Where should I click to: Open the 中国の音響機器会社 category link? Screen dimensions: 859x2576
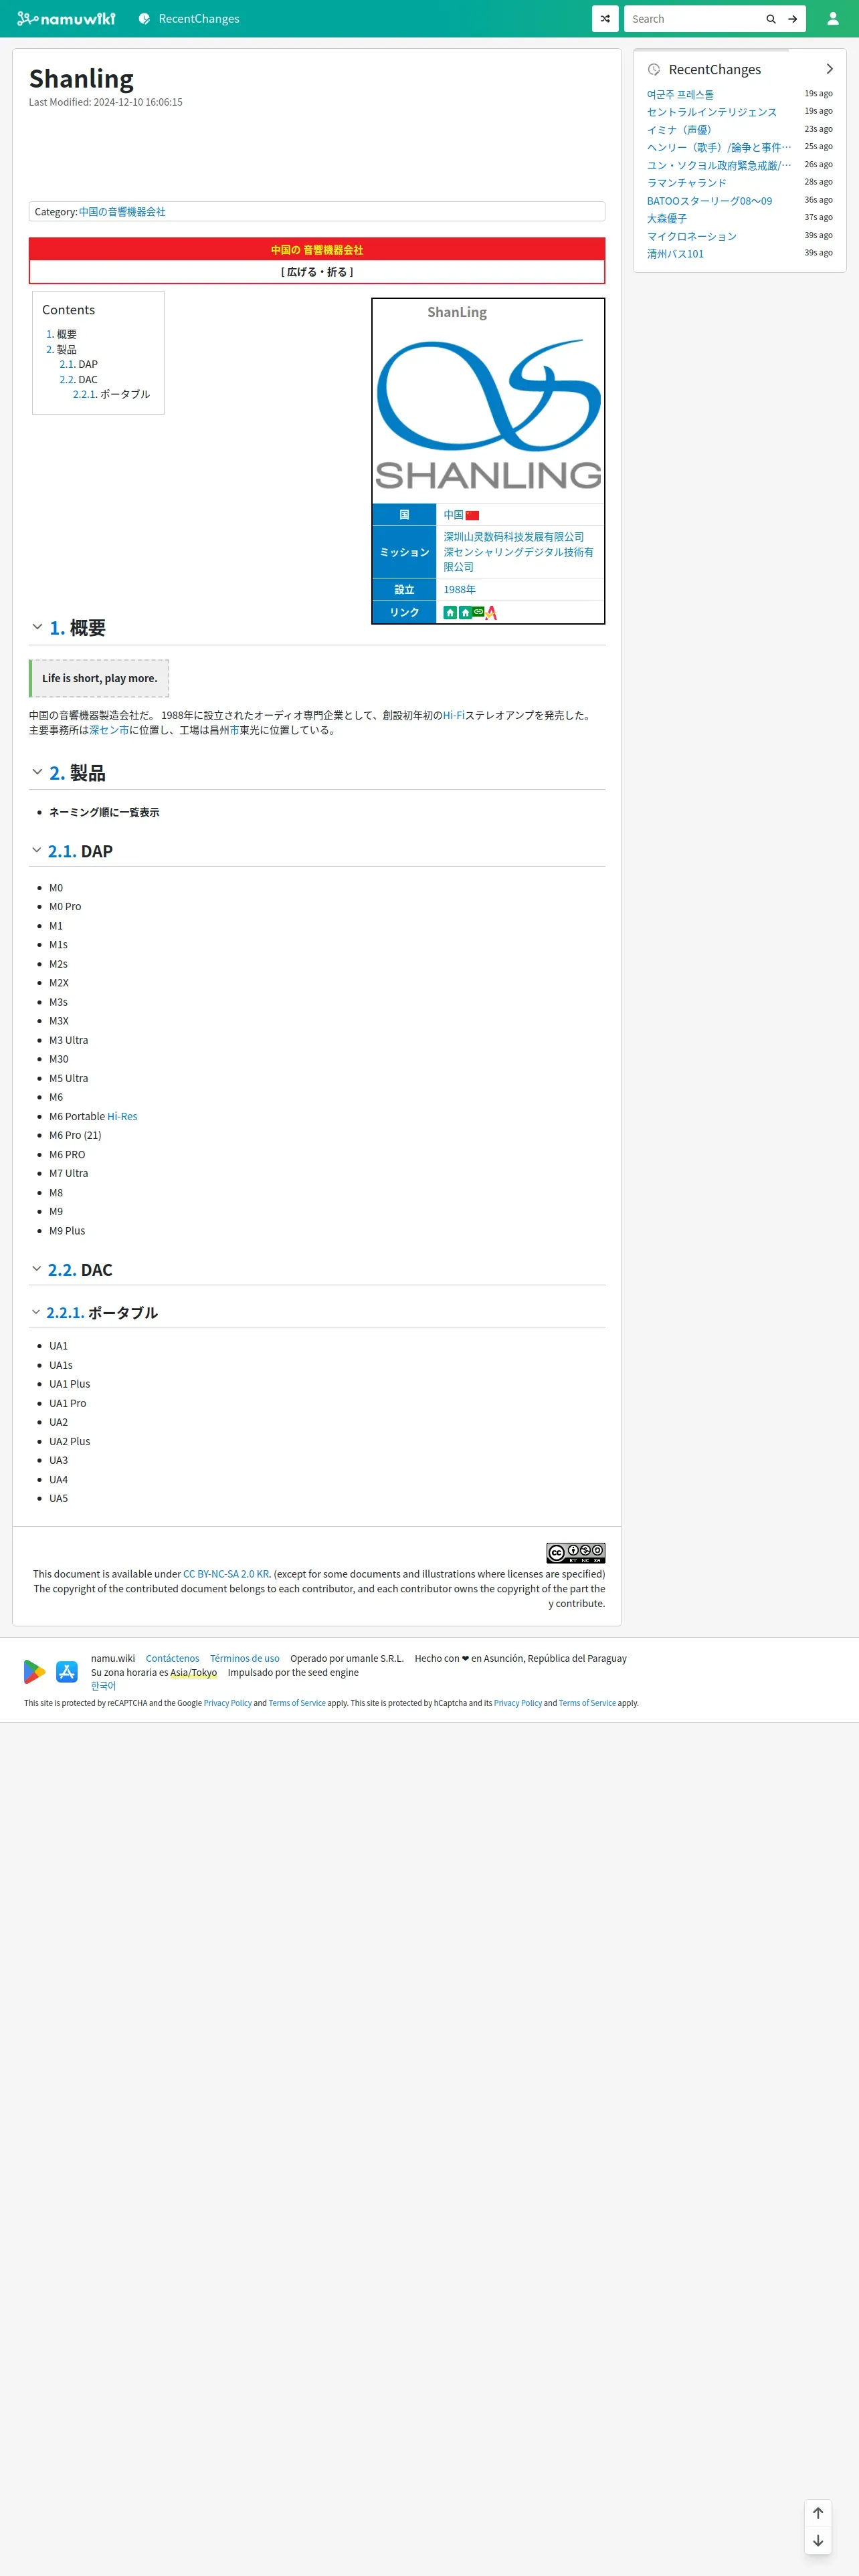click(x=122, y=212)
